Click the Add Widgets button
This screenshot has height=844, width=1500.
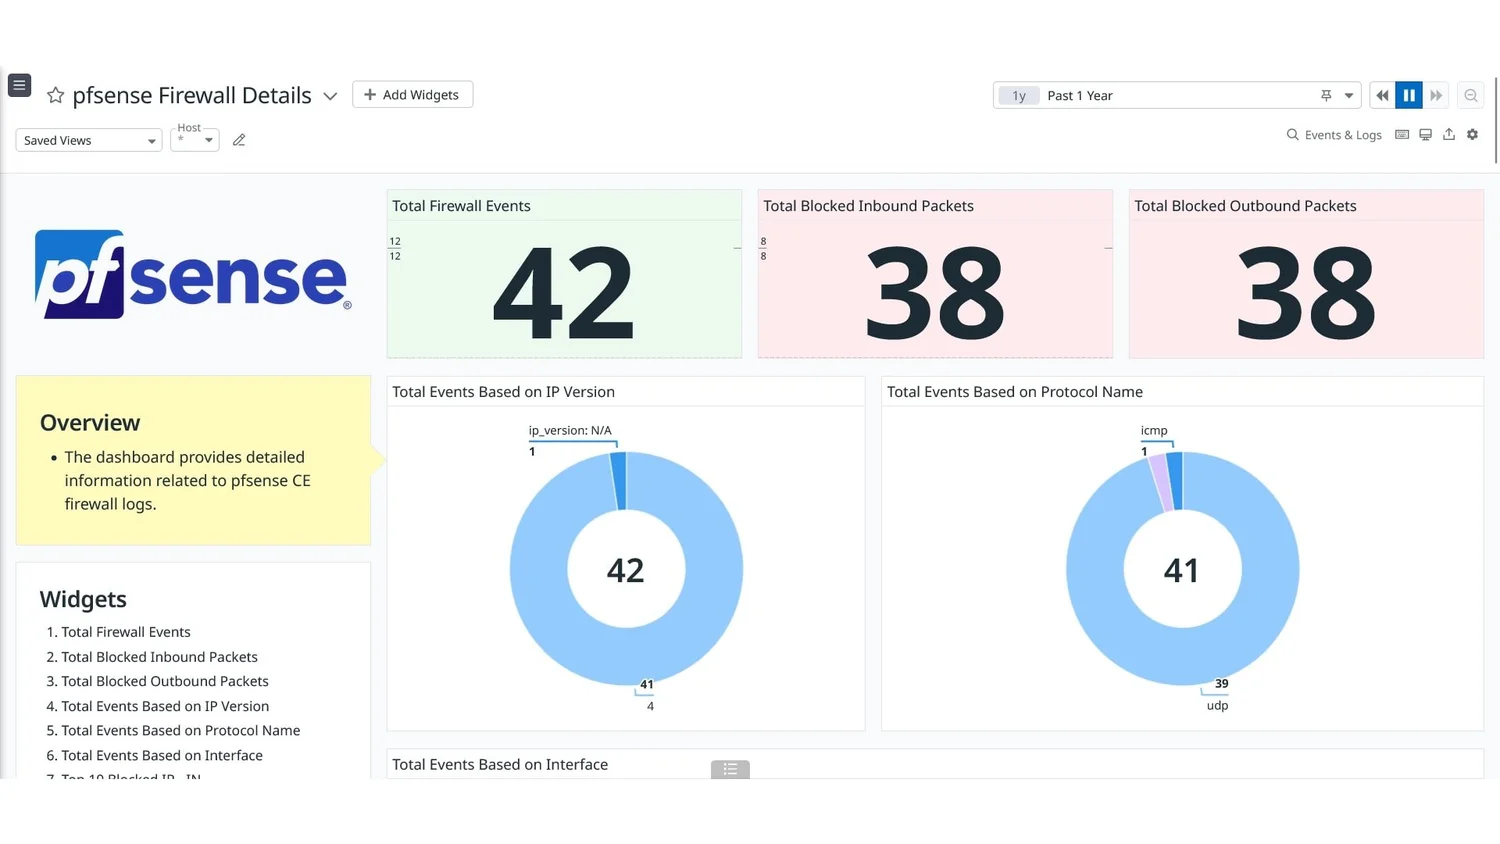pyautogui.click(x=412, y=94)
